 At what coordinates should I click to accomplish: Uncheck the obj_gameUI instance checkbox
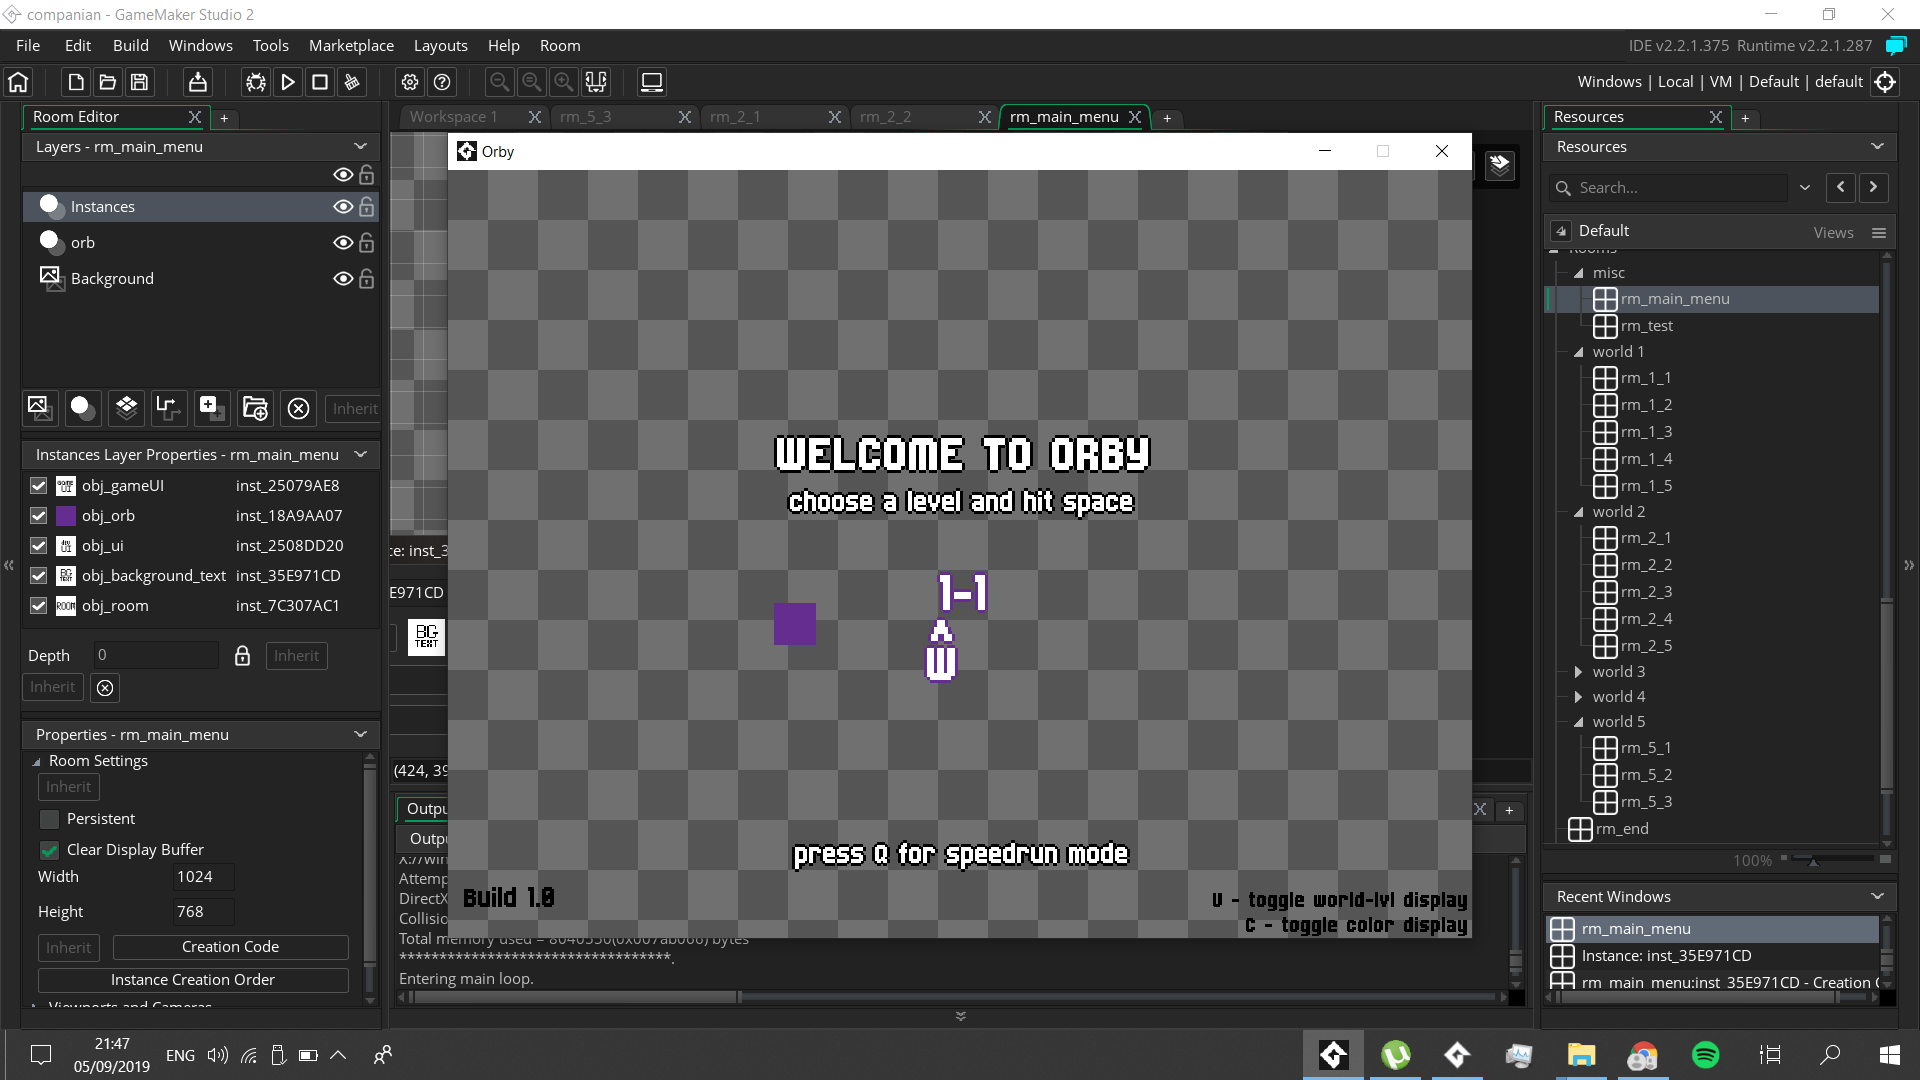(39, 486)
